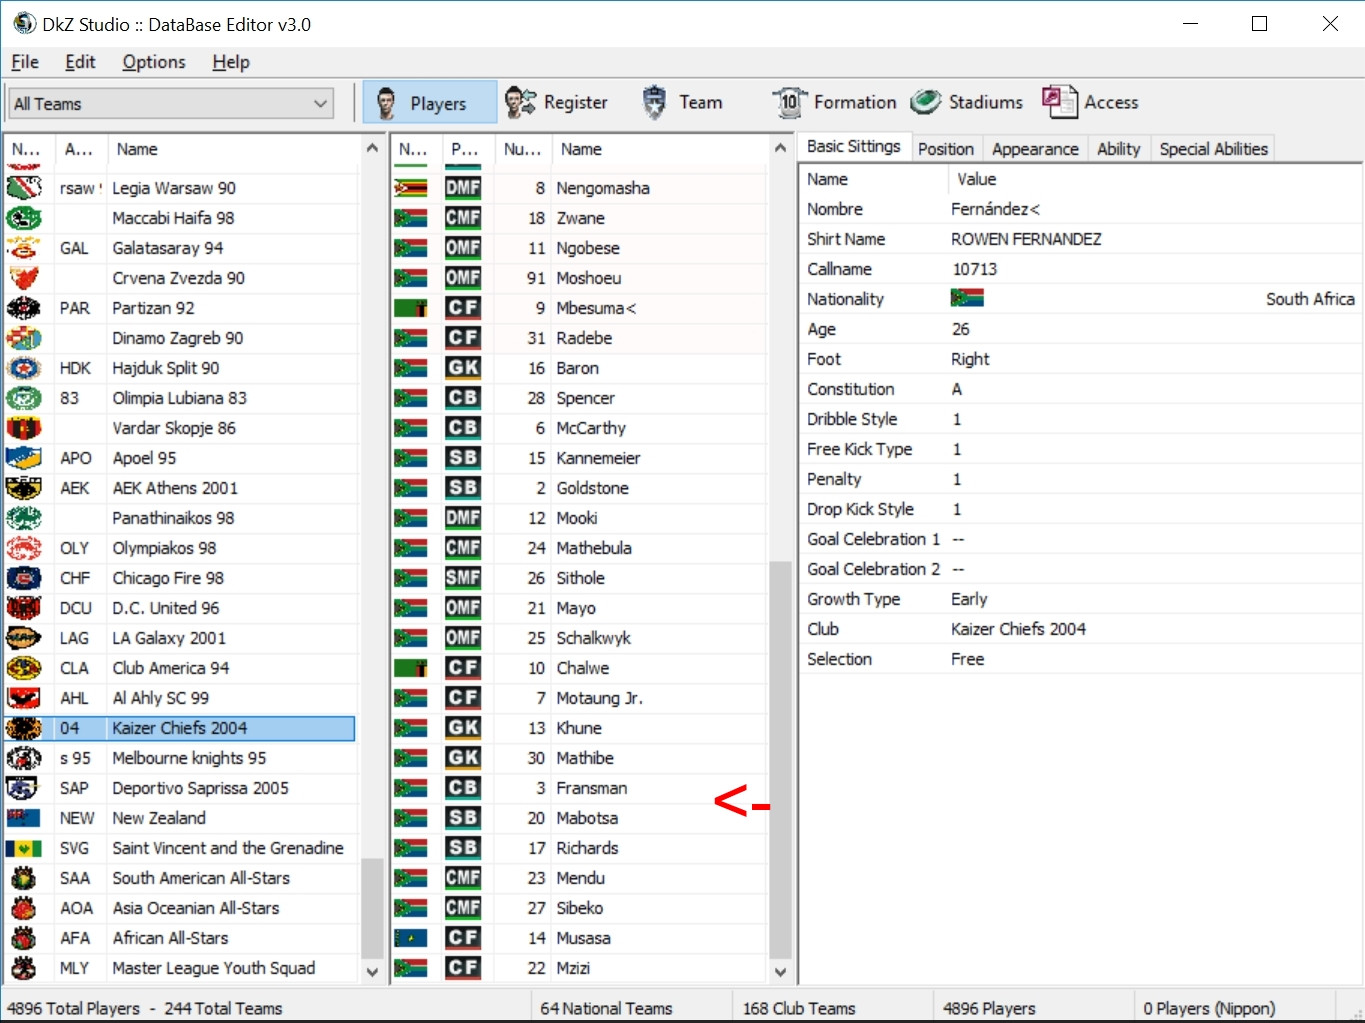The height and width of the screenshot is (1023, 1365).
Task: Click the Nombre value Fernández<
Action: pyautogui.click(x=995, y=209)
